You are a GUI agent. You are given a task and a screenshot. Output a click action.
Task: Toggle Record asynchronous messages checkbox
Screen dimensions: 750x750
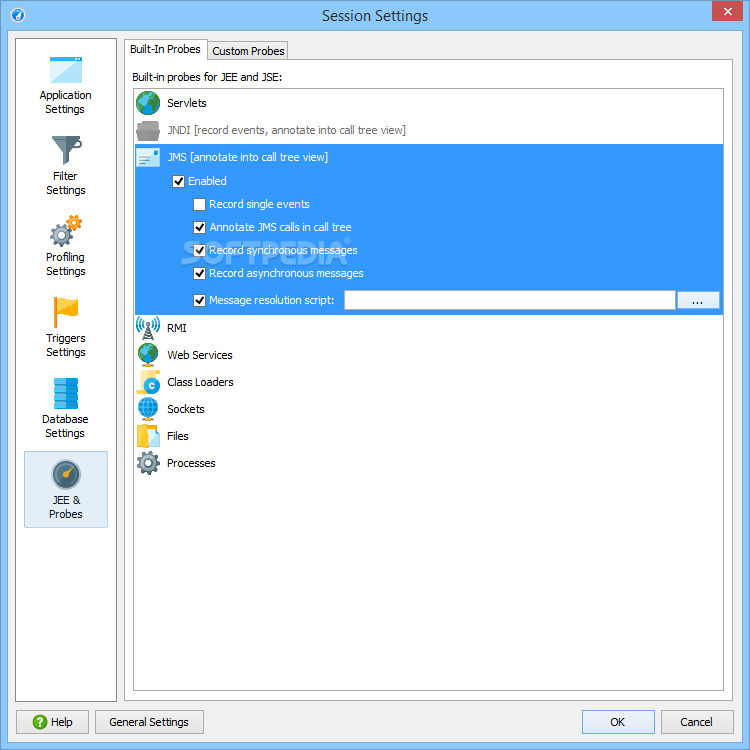(199, 273)
